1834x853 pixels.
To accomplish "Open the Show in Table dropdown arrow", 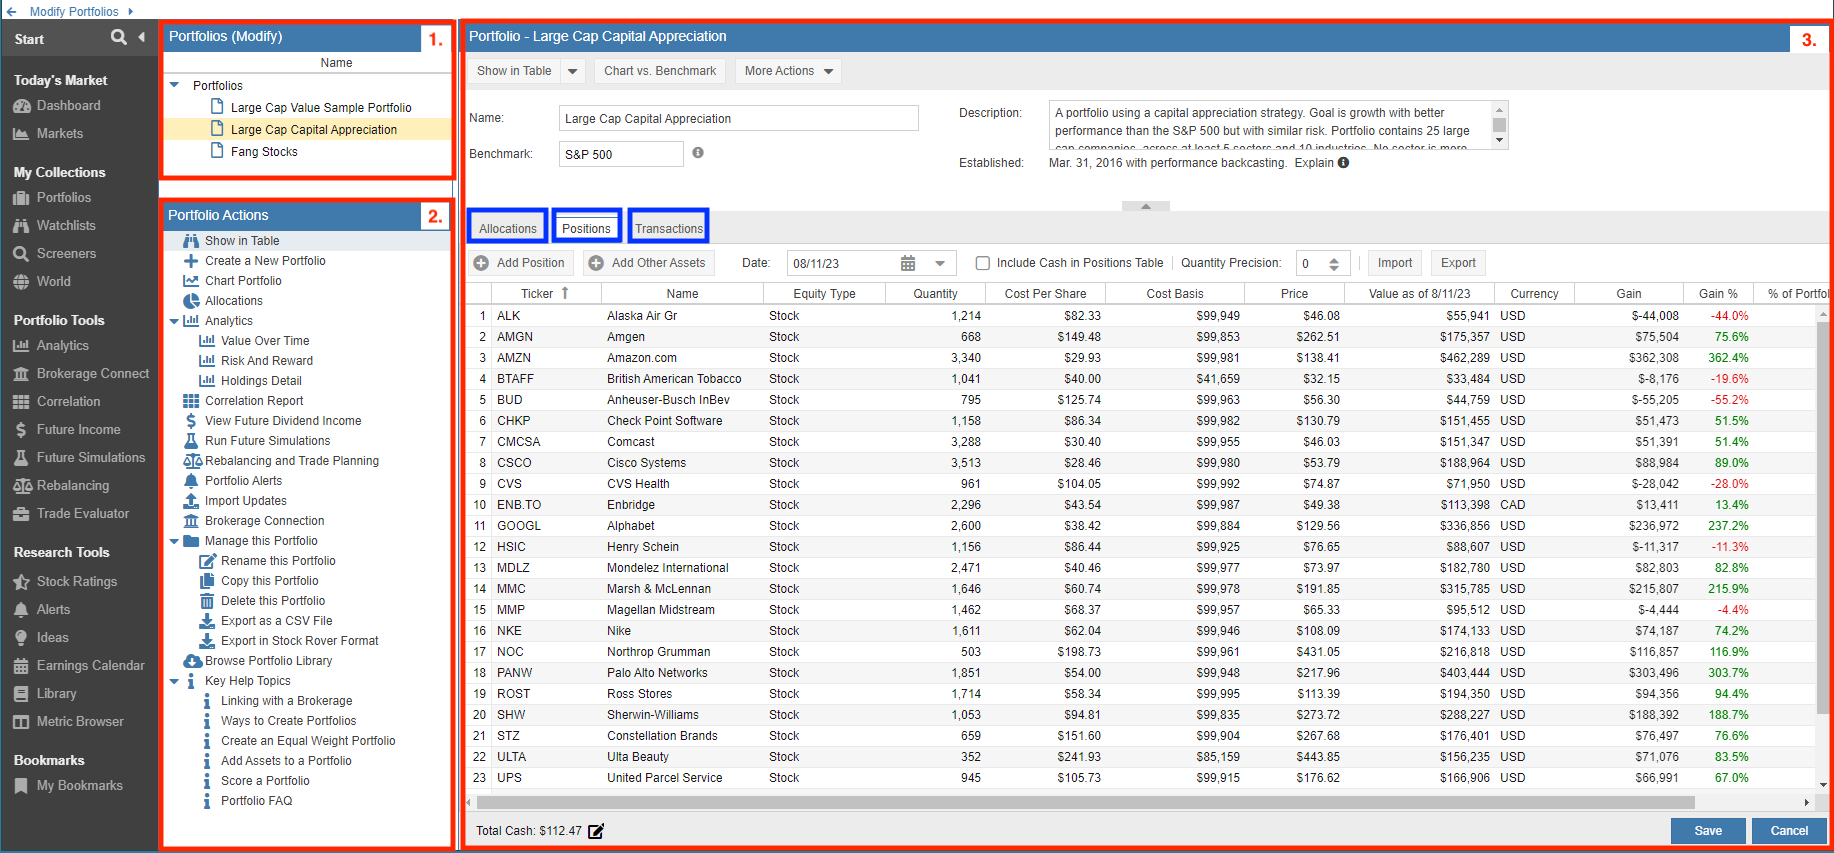I will tap(573, 71).
